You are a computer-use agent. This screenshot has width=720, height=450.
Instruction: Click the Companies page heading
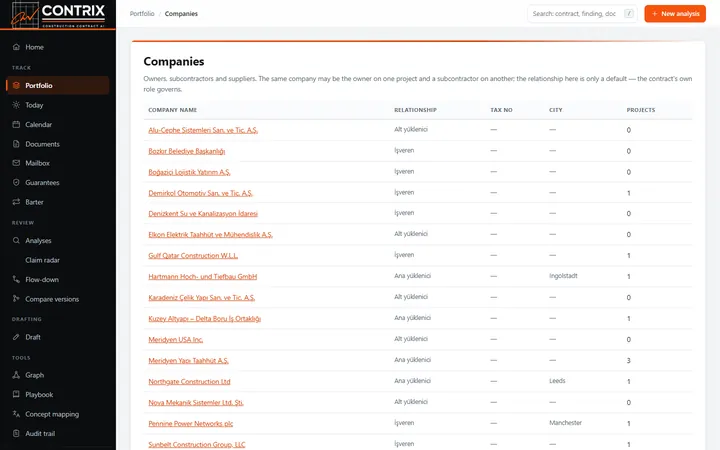click(174, 62)
